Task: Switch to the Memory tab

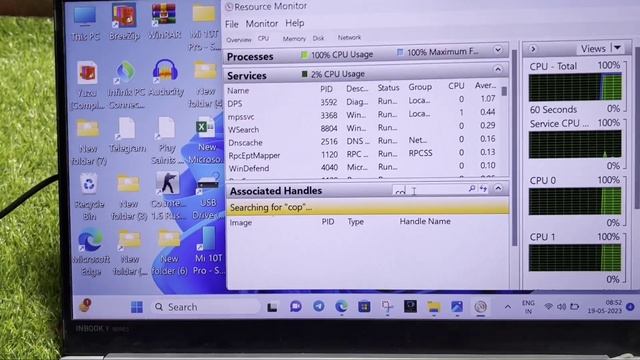Action: 294,38
